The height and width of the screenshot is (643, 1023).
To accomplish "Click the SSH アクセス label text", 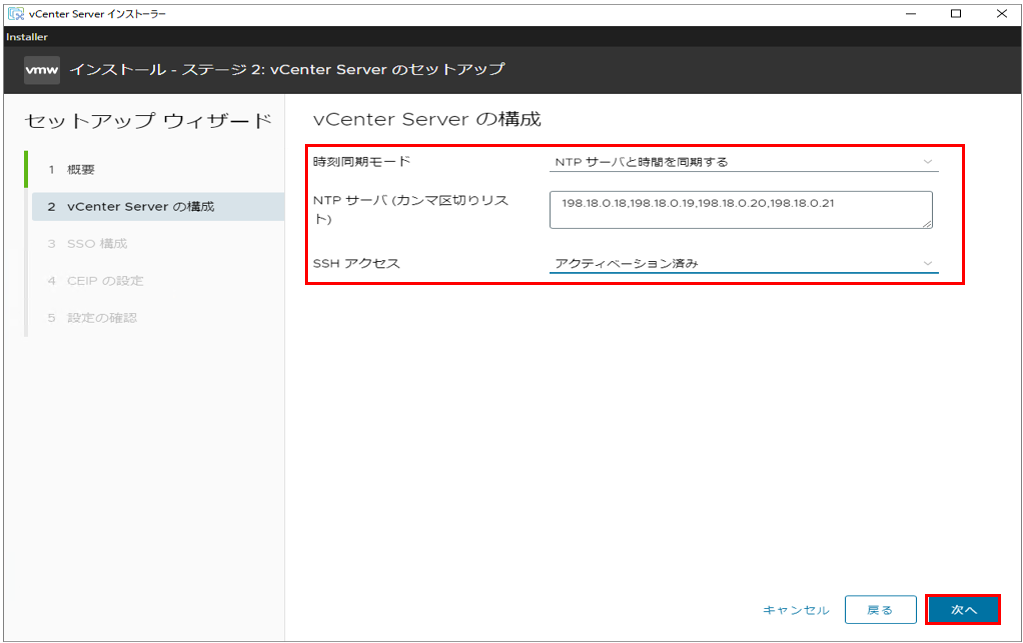I will (356, 263).
